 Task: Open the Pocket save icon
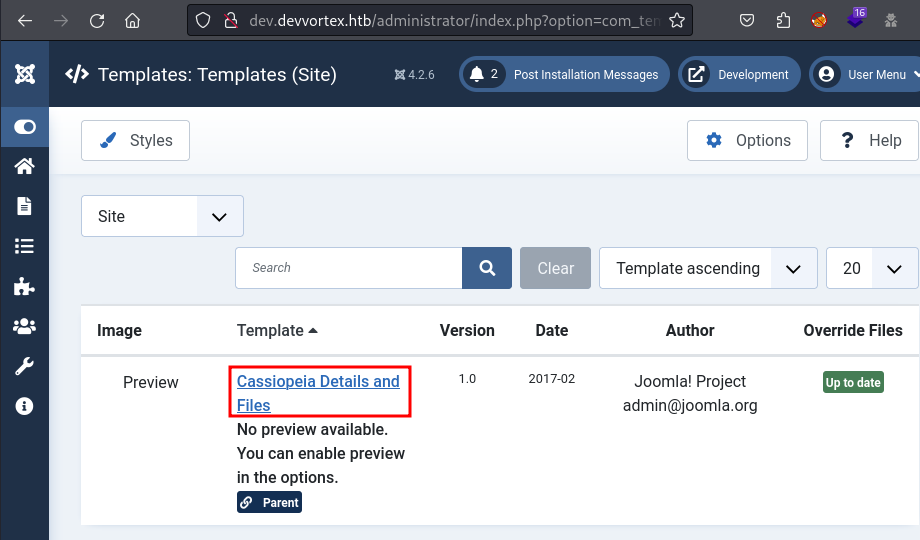click(747, 21)
